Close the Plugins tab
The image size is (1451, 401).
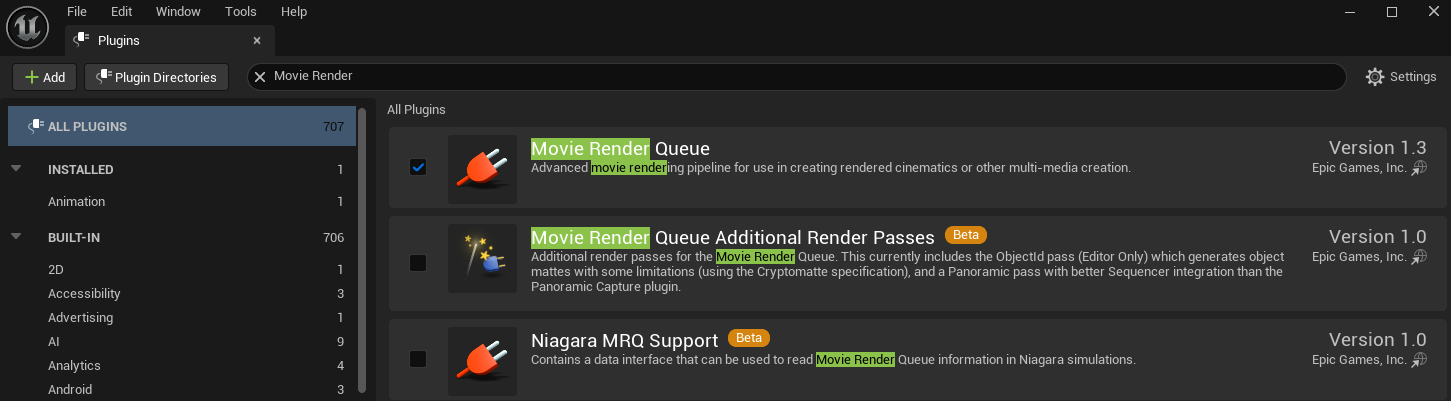tap(257, 41)
